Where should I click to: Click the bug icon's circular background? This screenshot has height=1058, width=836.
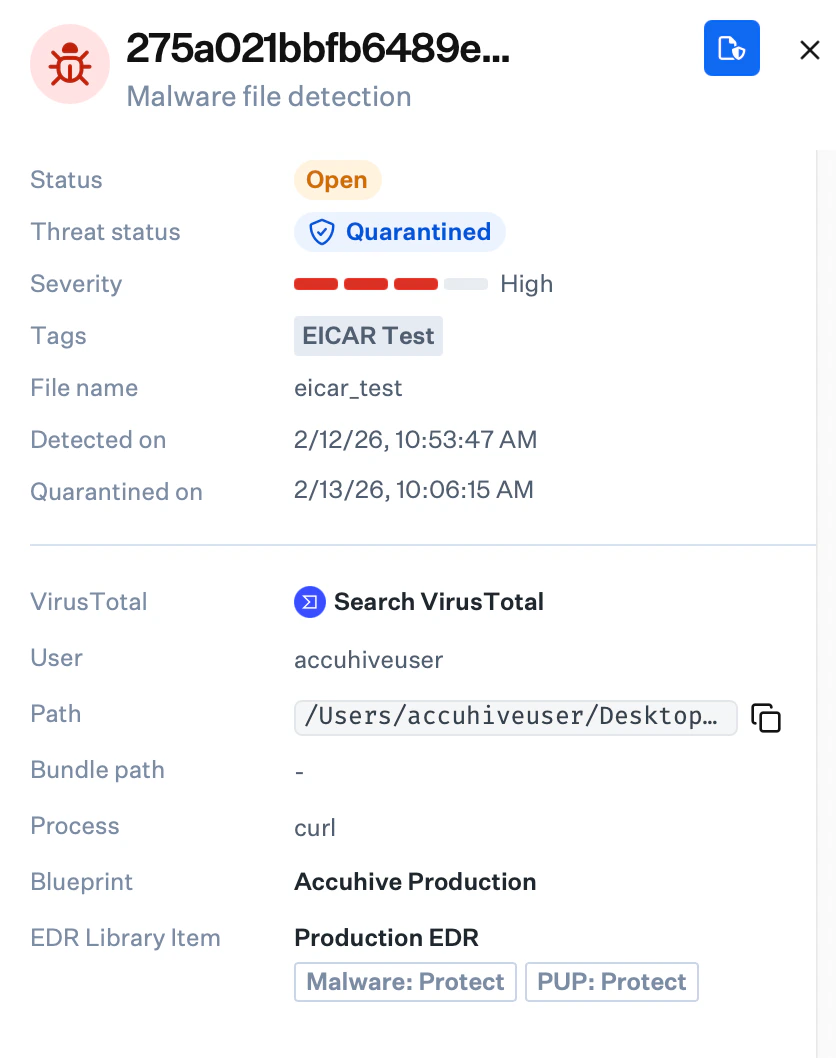coord(70,63)
